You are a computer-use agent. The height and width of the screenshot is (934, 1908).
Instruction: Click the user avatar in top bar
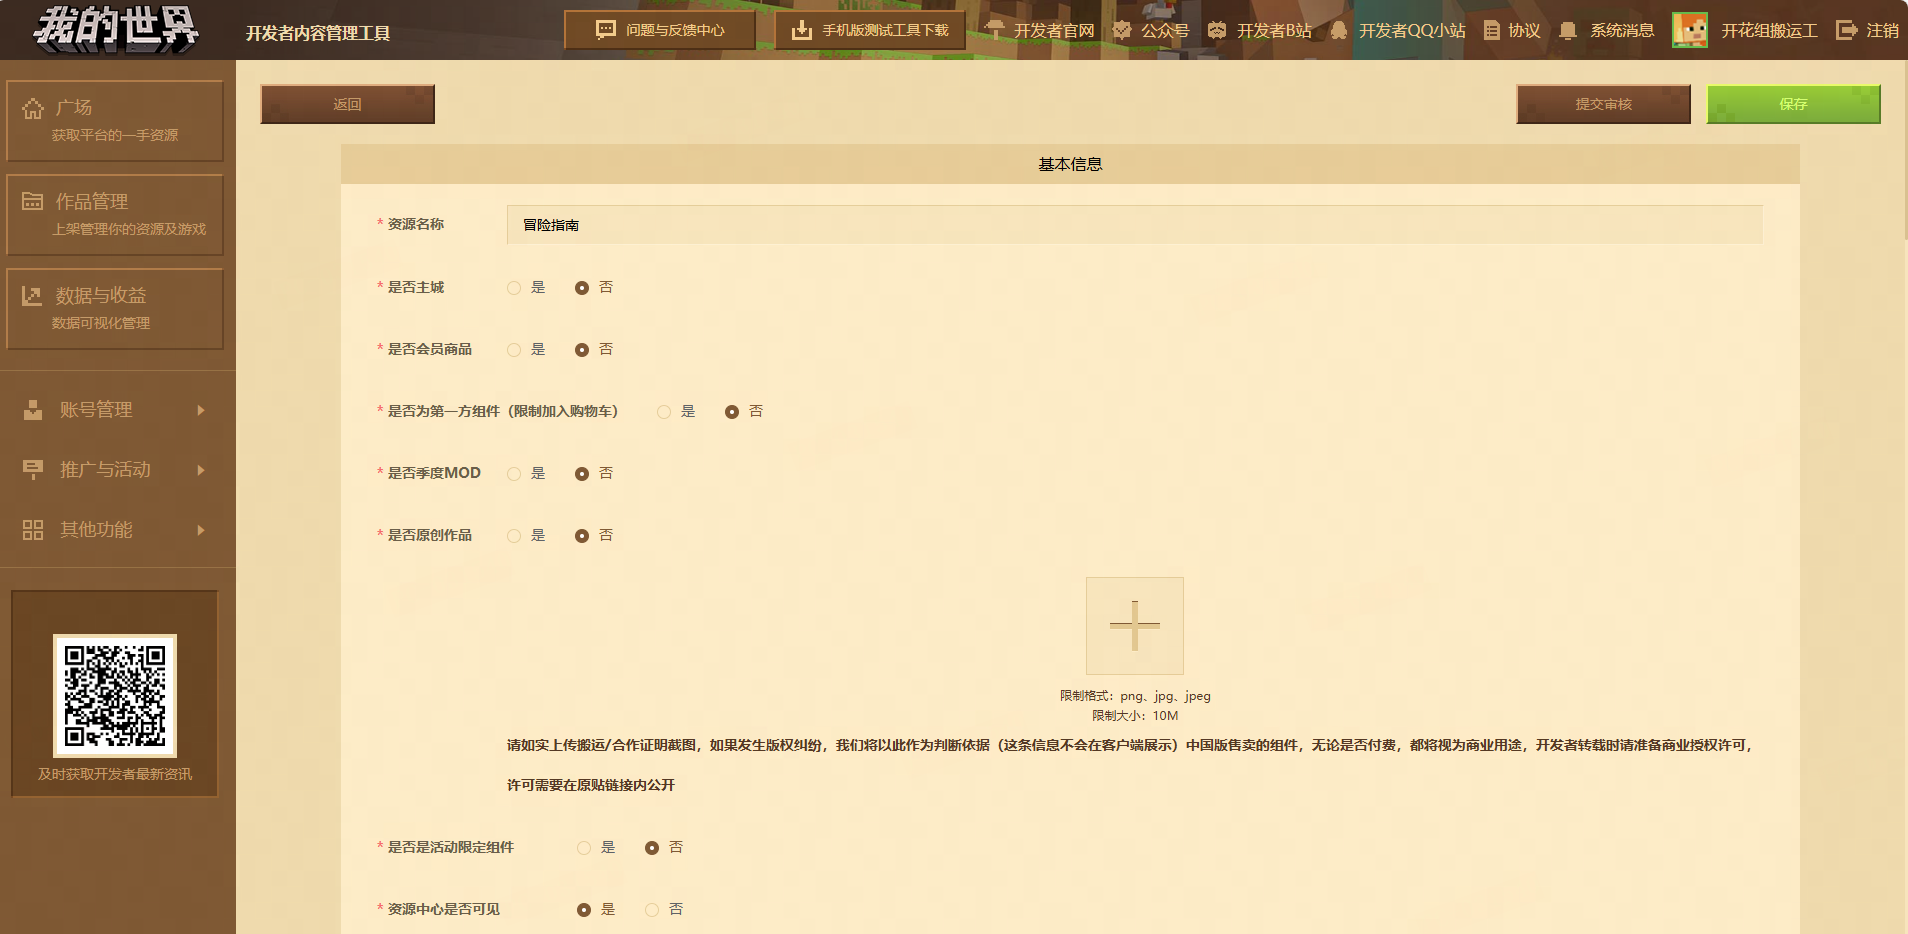coord(1689,30)
